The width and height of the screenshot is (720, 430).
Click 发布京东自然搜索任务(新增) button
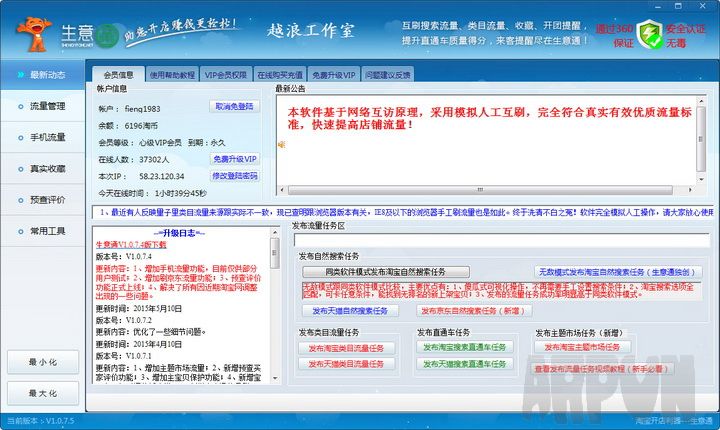[473, 311]
